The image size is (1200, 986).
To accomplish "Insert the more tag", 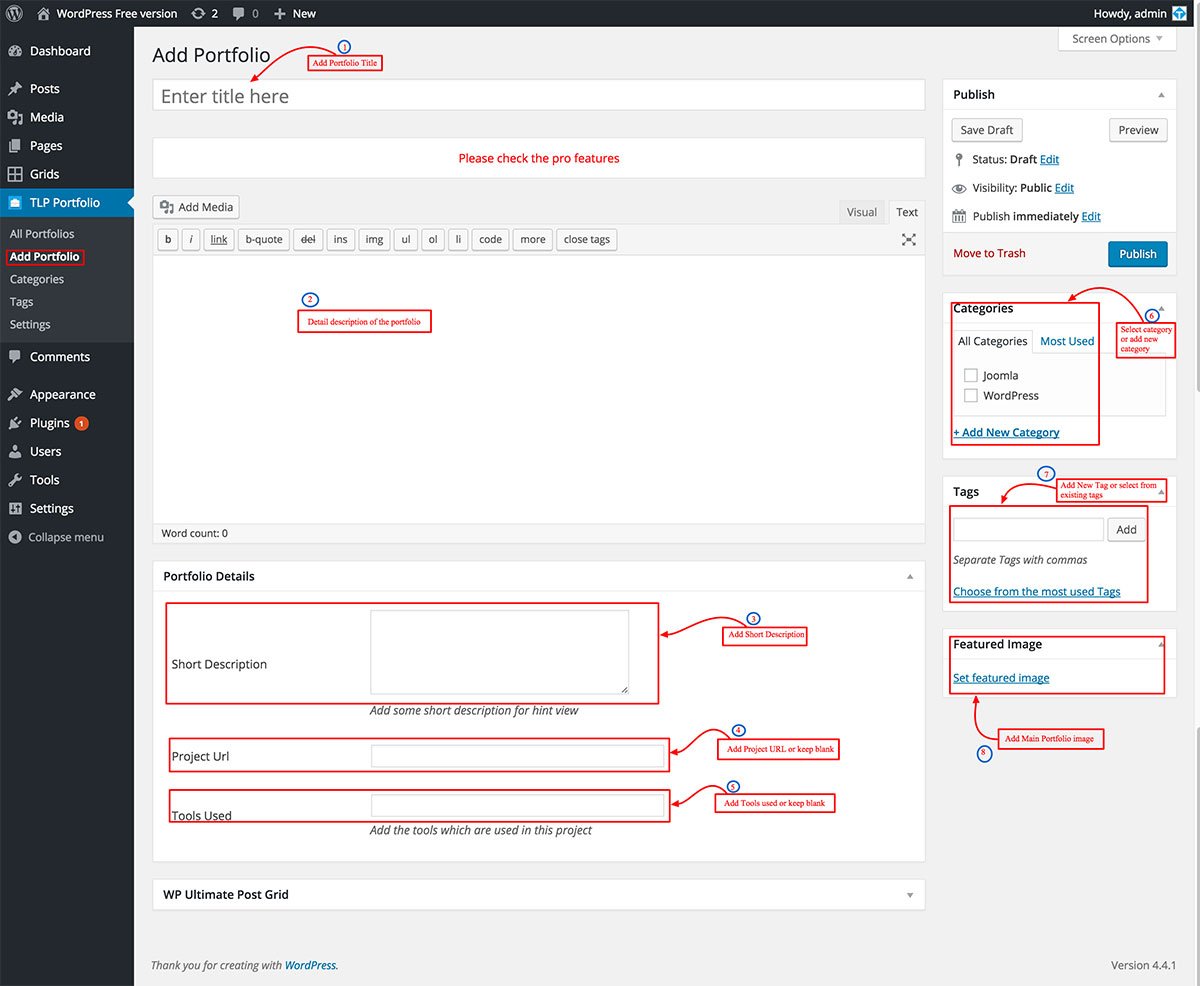I will tap(533, 240).
